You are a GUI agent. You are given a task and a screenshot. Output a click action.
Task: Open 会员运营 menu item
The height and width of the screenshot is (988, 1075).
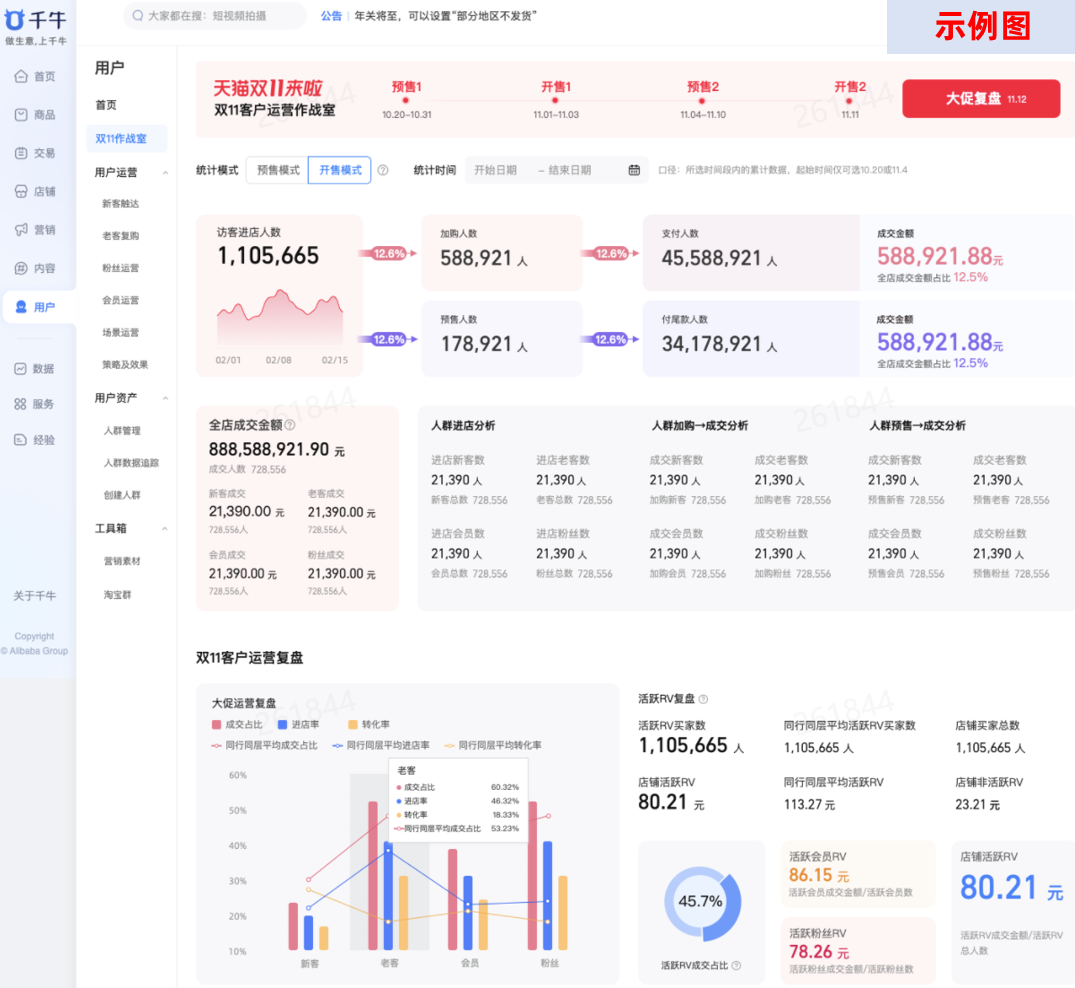(x=121, y=300)
